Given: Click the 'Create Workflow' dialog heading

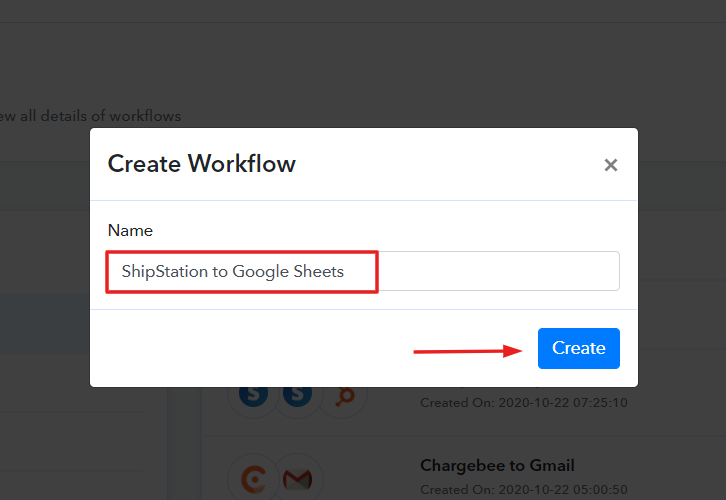Looking at the screenshot, I should [201, 164].
